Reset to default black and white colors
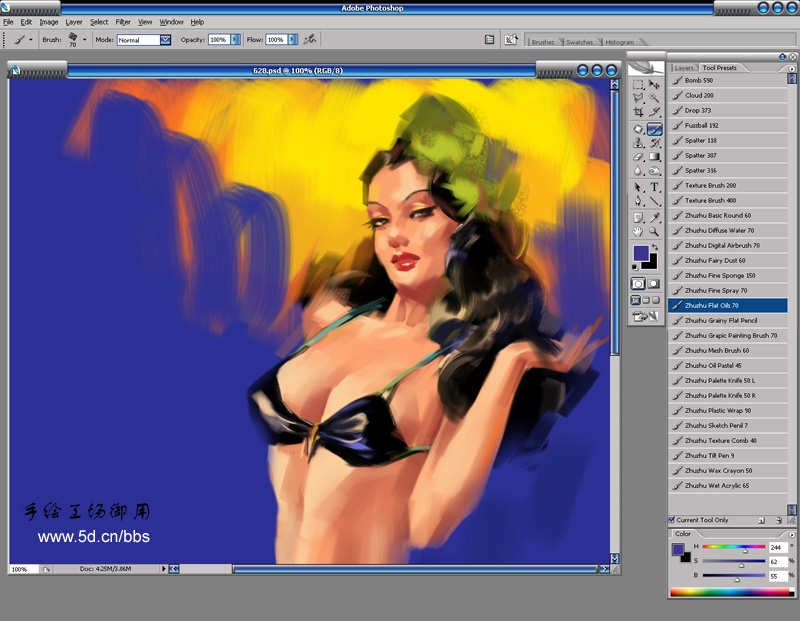 coord(635,267)
